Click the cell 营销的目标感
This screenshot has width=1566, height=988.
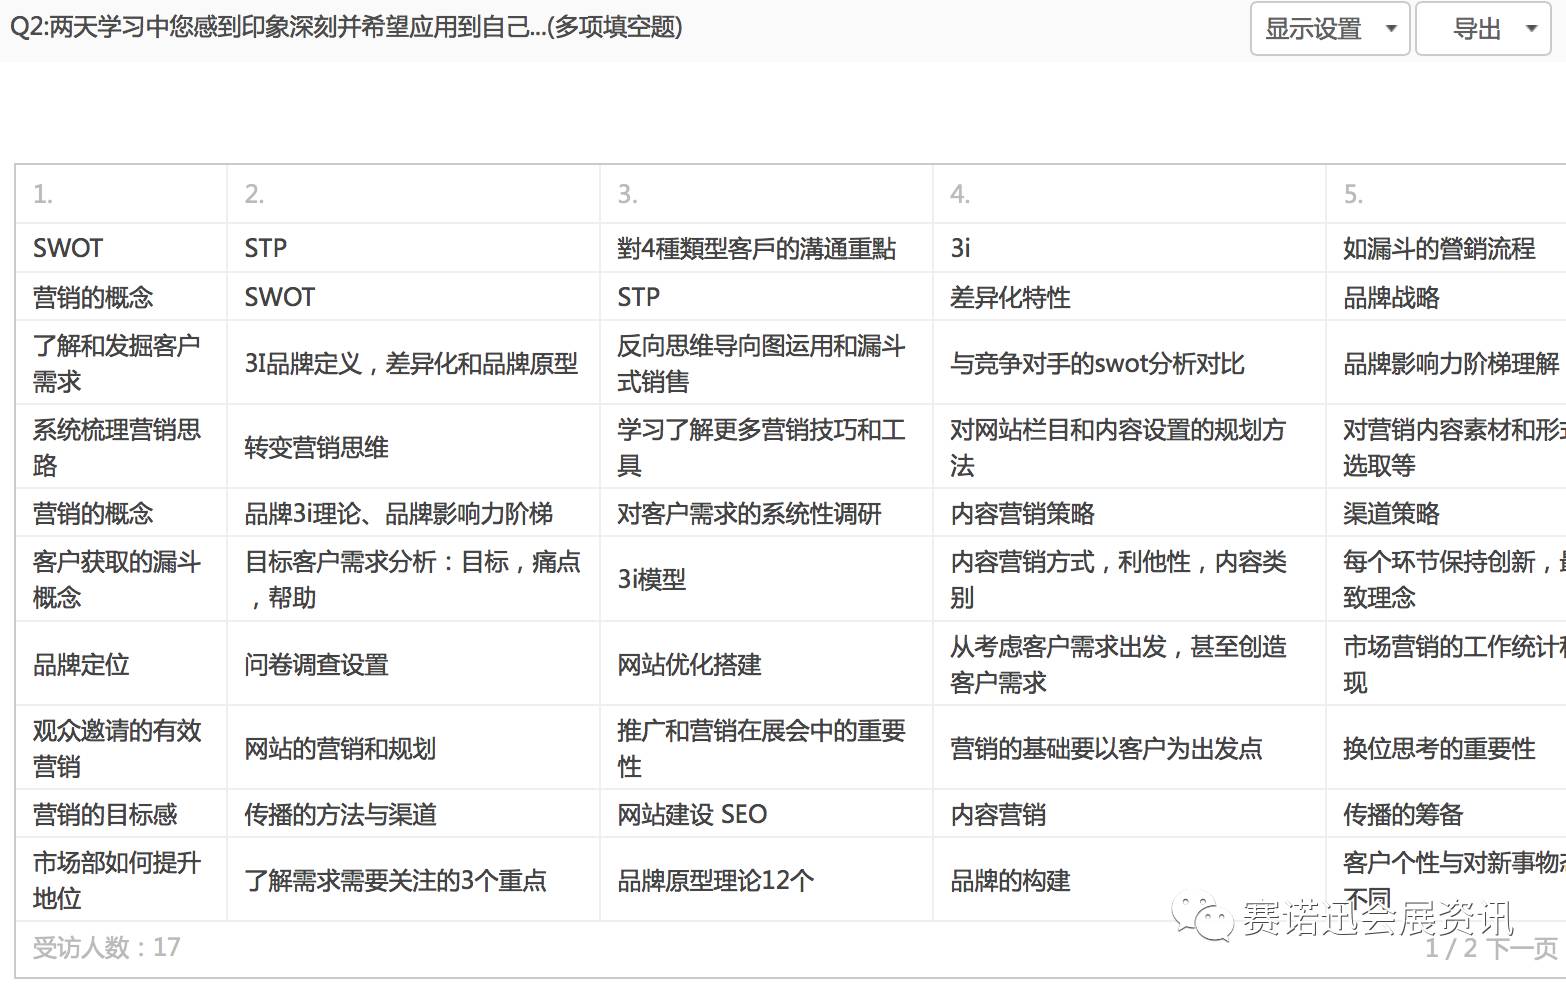tap(122, 814)
